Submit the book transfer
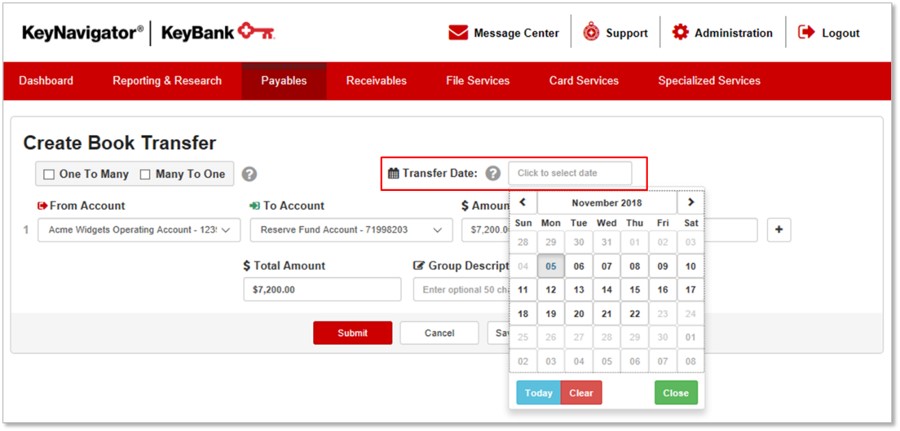Viewport: 900px width, 431px height. tap(352, 333)
